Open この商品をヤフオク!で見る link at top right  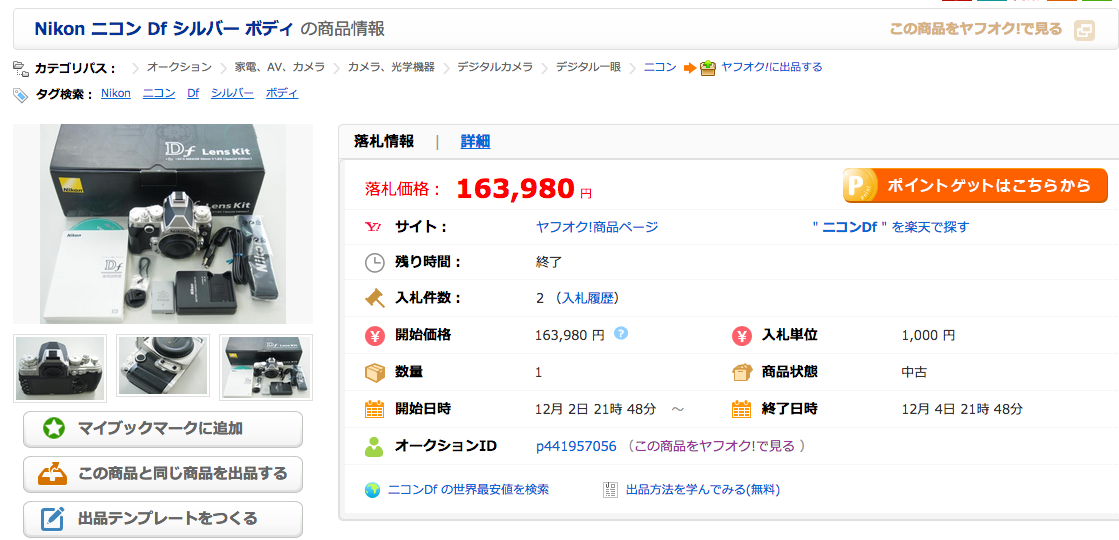[976, 29]
